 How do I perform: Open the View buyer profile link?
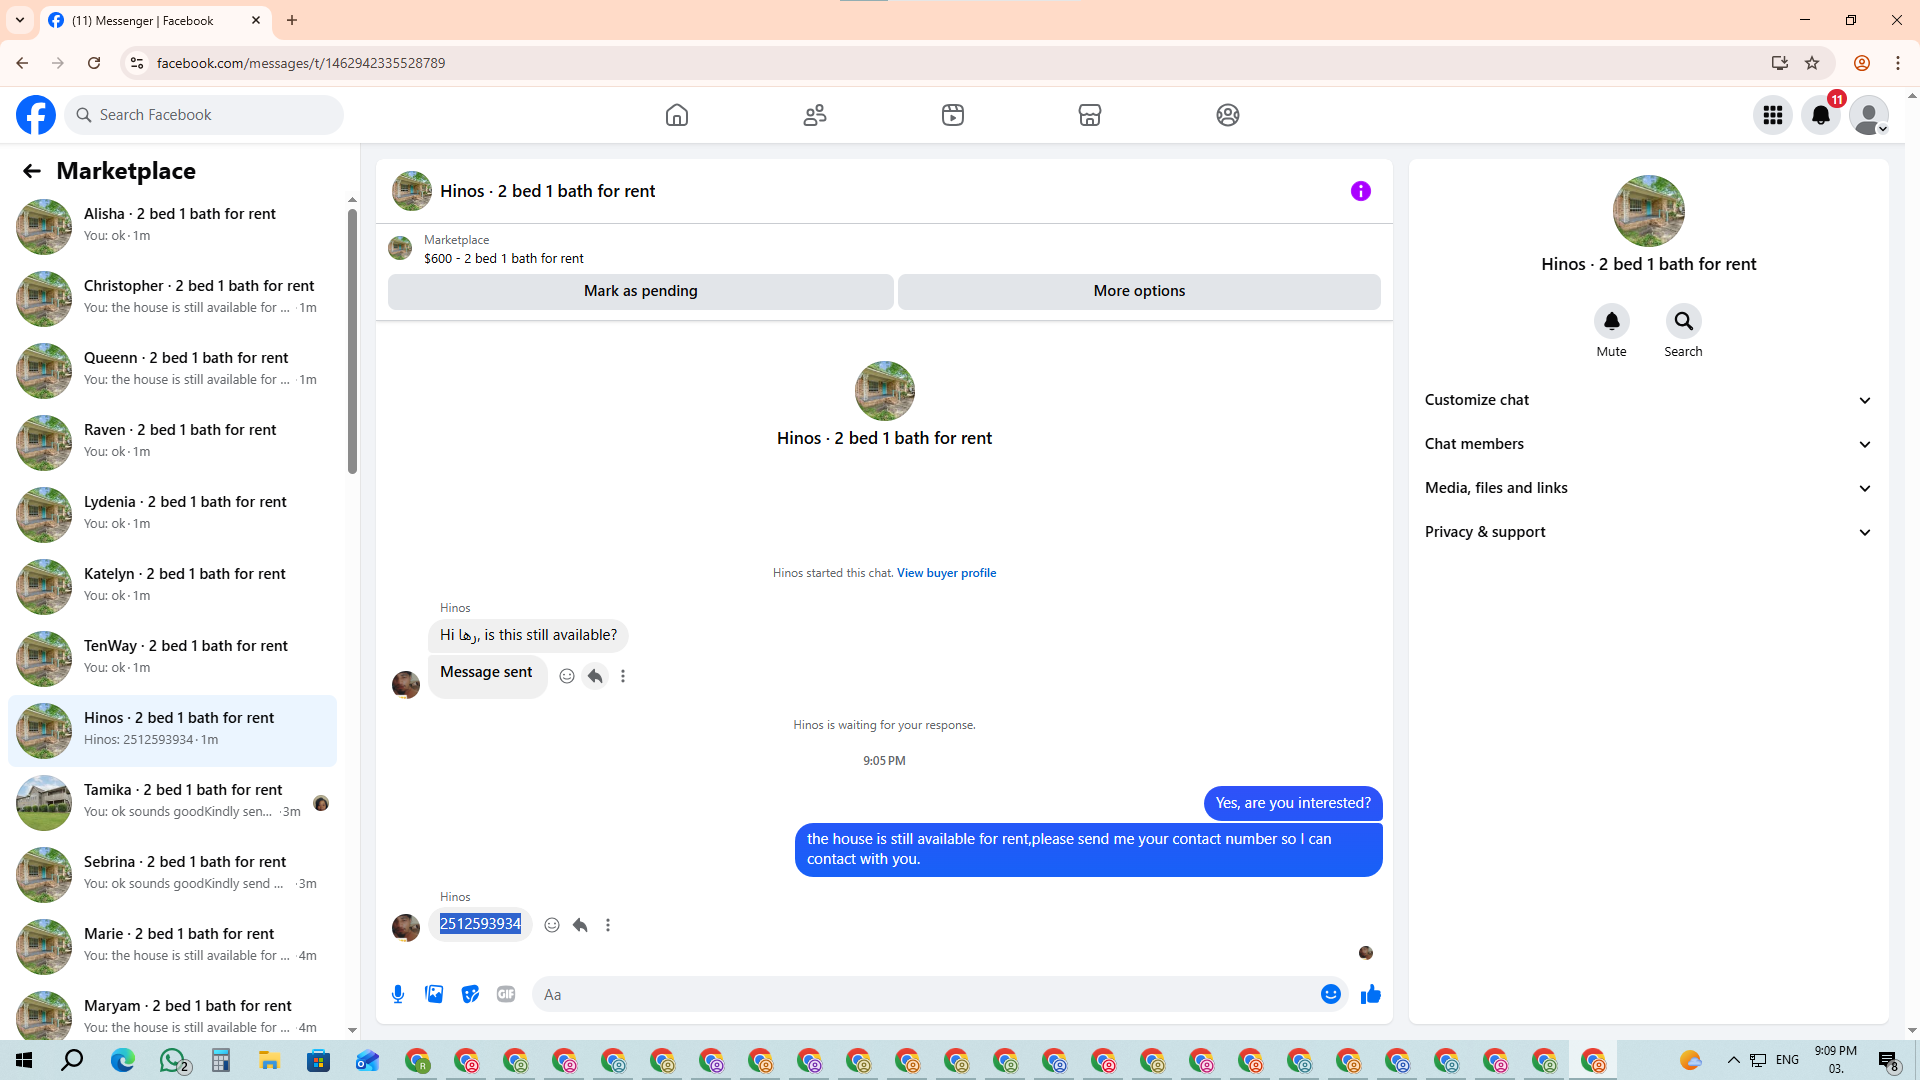coord(946,573)
